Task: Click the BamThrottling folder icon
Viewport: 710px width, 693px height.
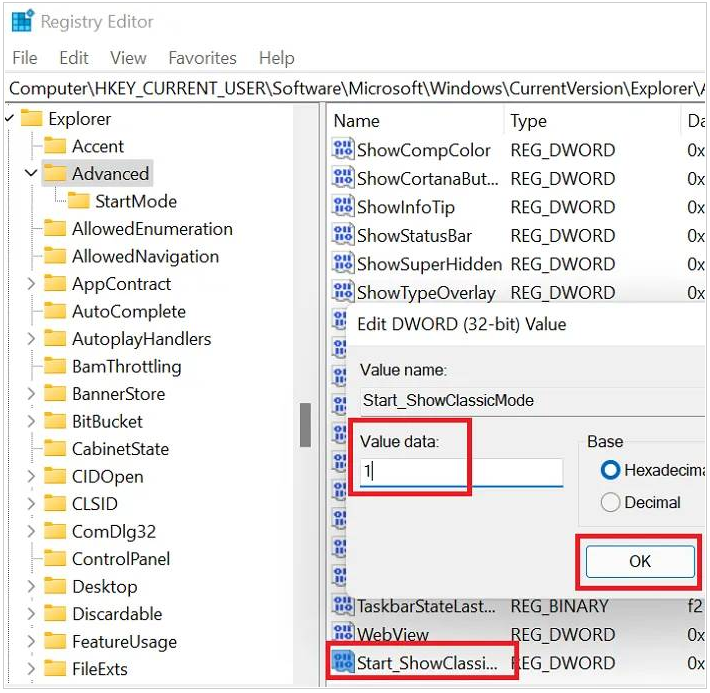Action: coord(55,366)
